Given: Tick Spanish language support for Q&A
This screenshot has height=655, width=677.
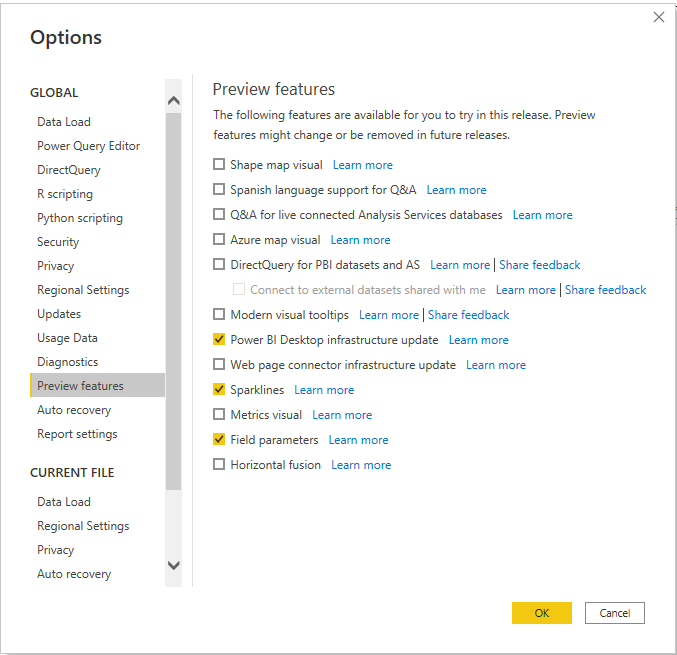Looking at the screenshot, I should pos(219,190).
